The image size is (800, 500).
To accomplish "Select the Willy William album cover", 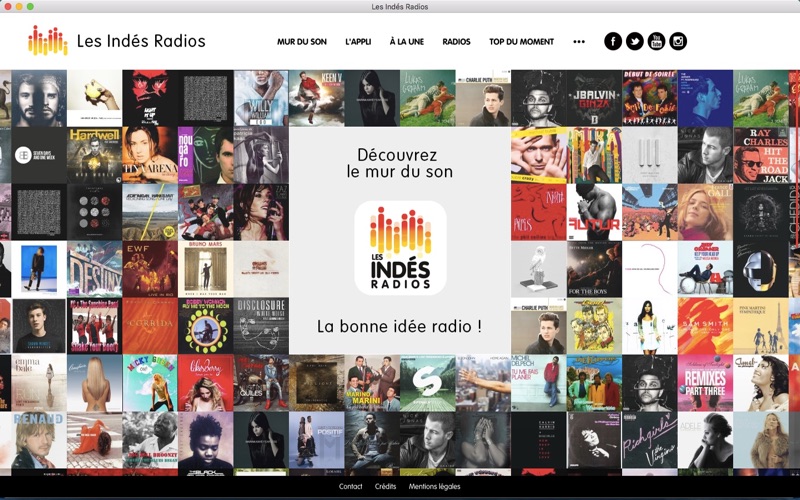I will pos(261,98).
